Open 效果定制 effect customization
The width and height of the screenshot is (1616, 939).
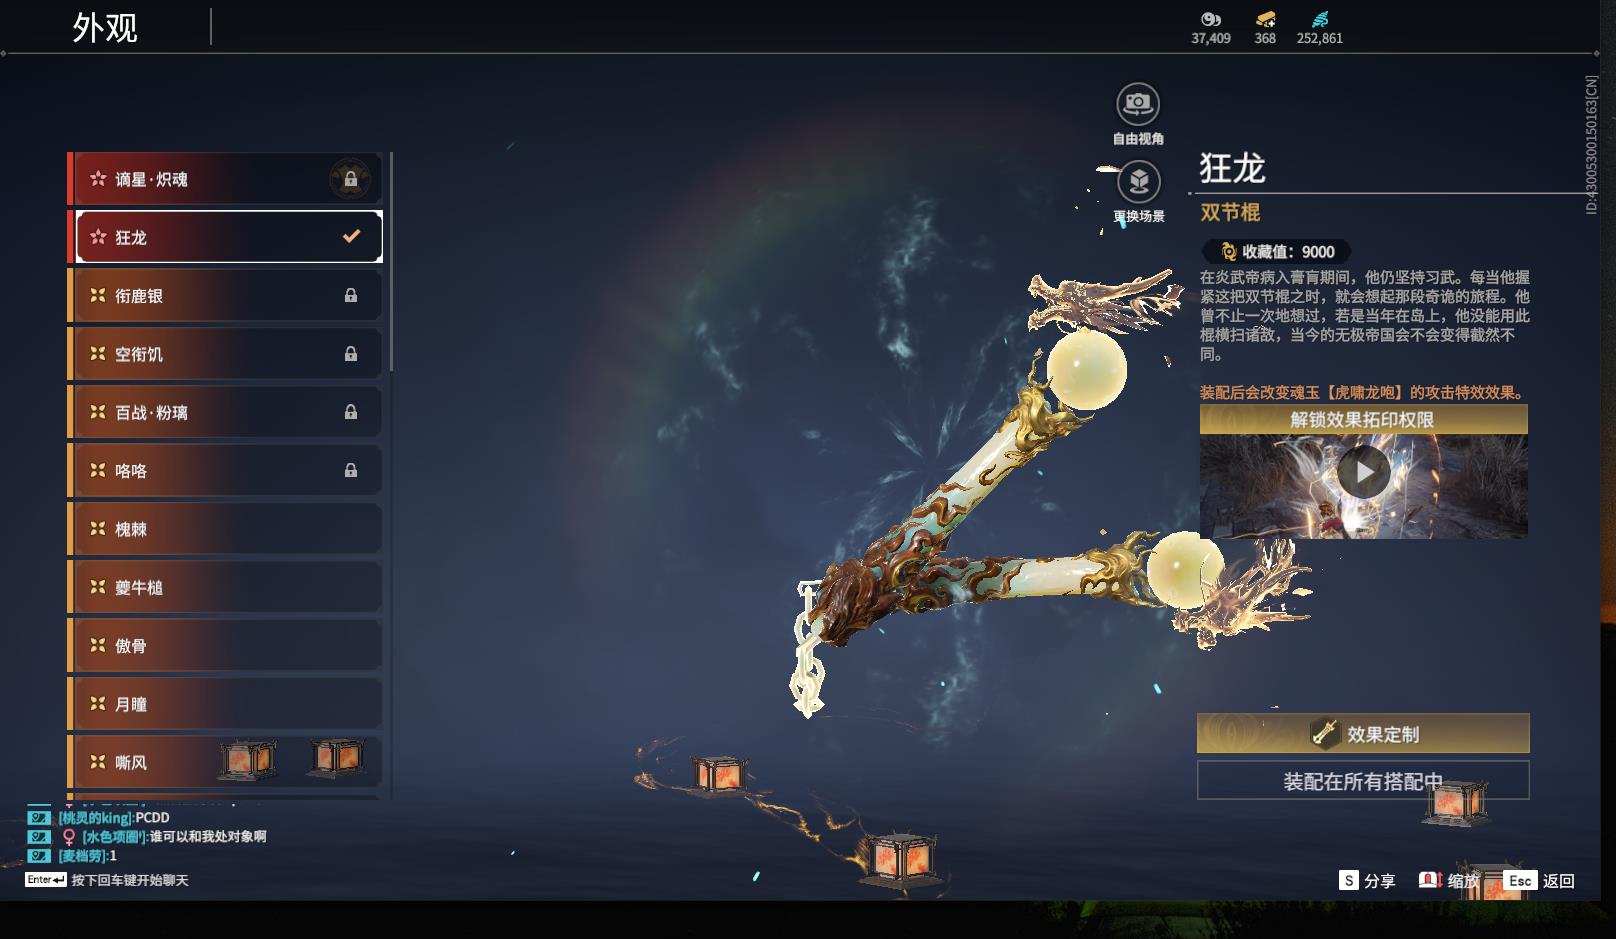1363,734
